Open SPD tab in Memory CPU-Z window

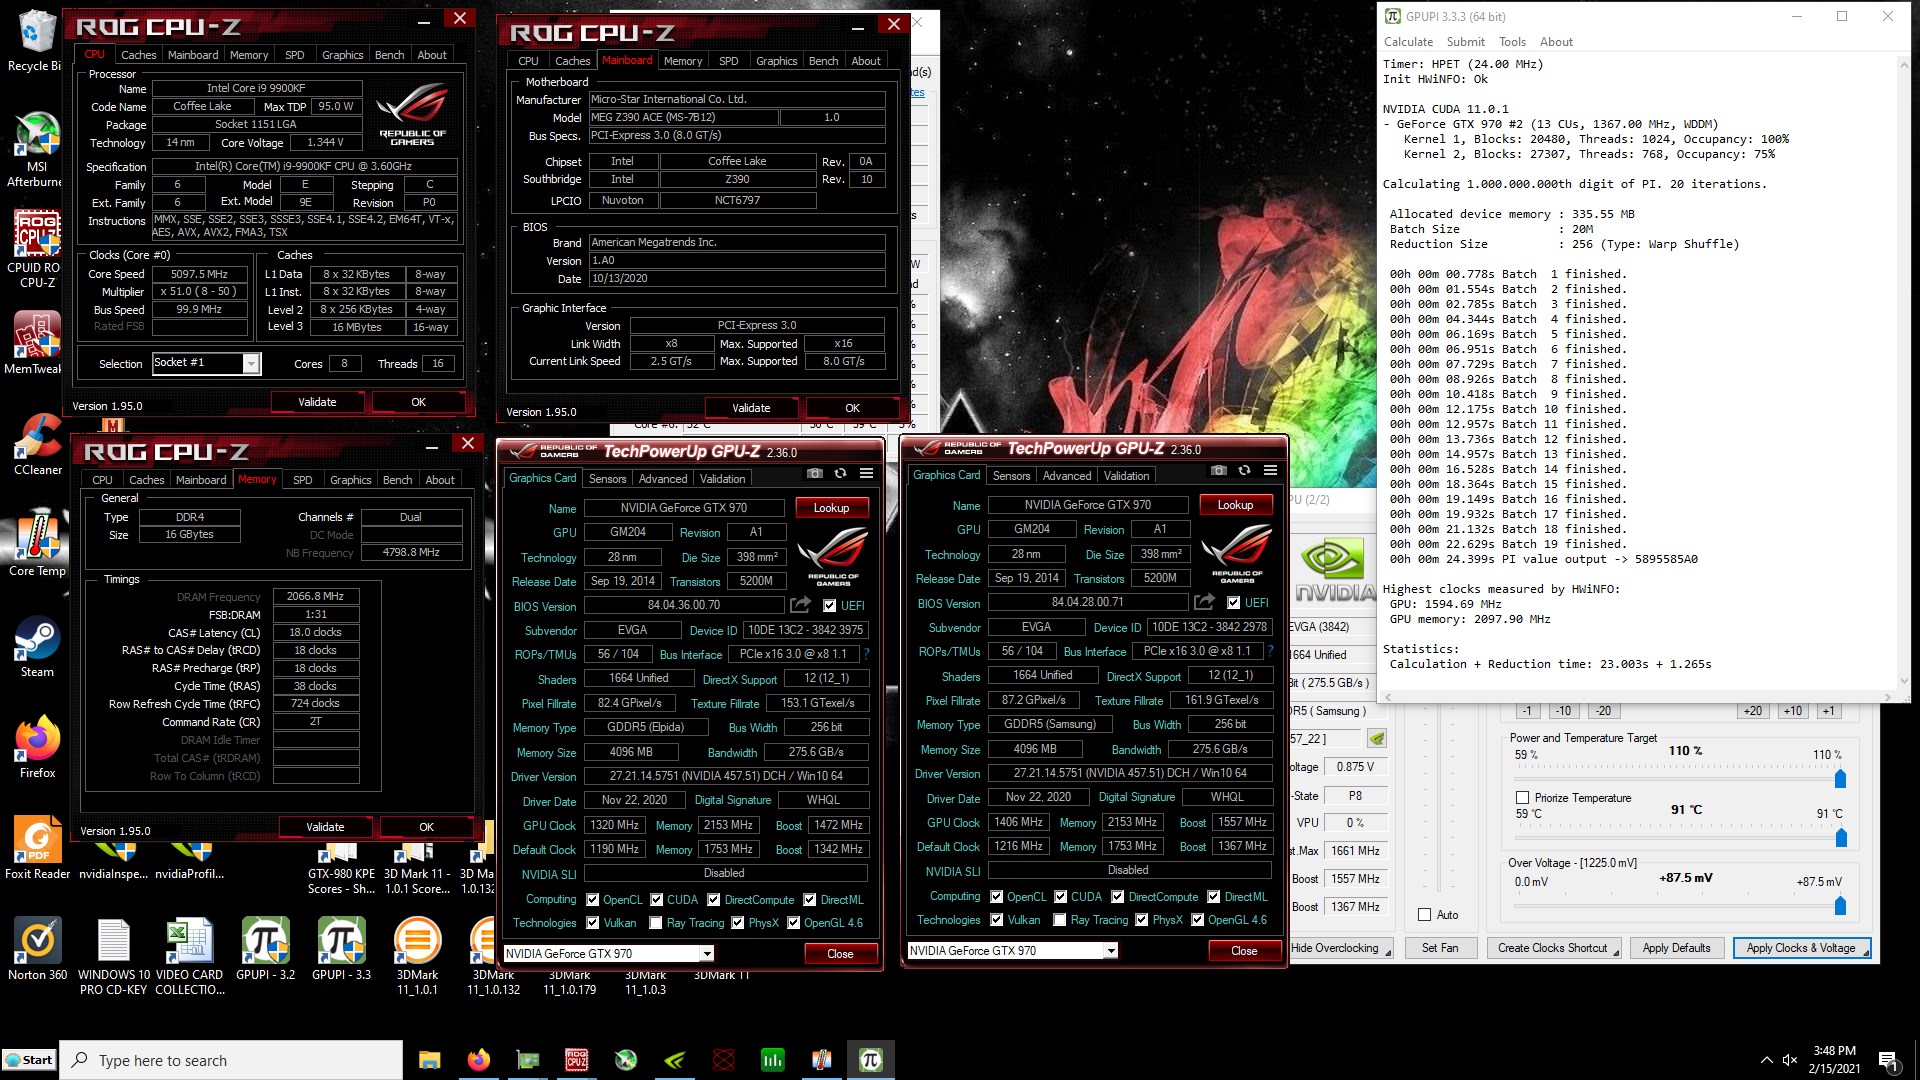pyautogui.click(x=303, y=480)
